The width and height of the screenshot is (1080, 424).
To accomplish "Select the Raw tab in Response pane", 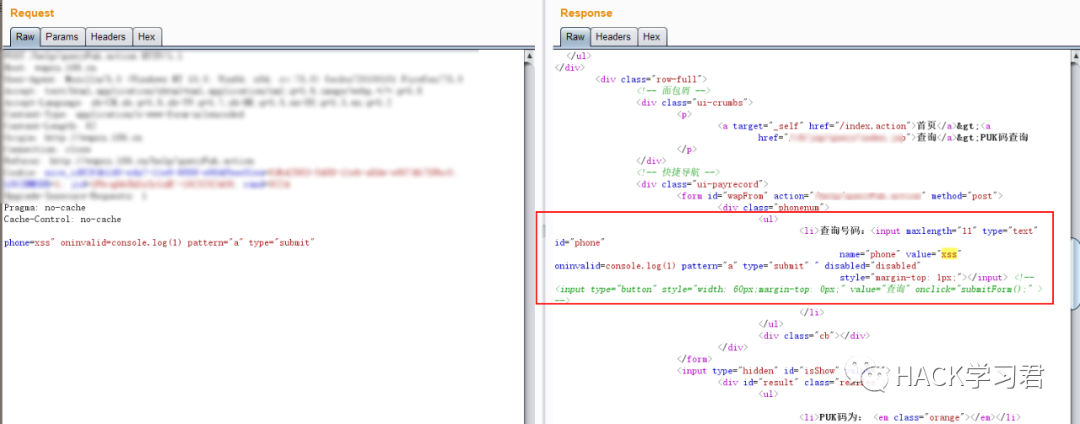I will 574,36.
